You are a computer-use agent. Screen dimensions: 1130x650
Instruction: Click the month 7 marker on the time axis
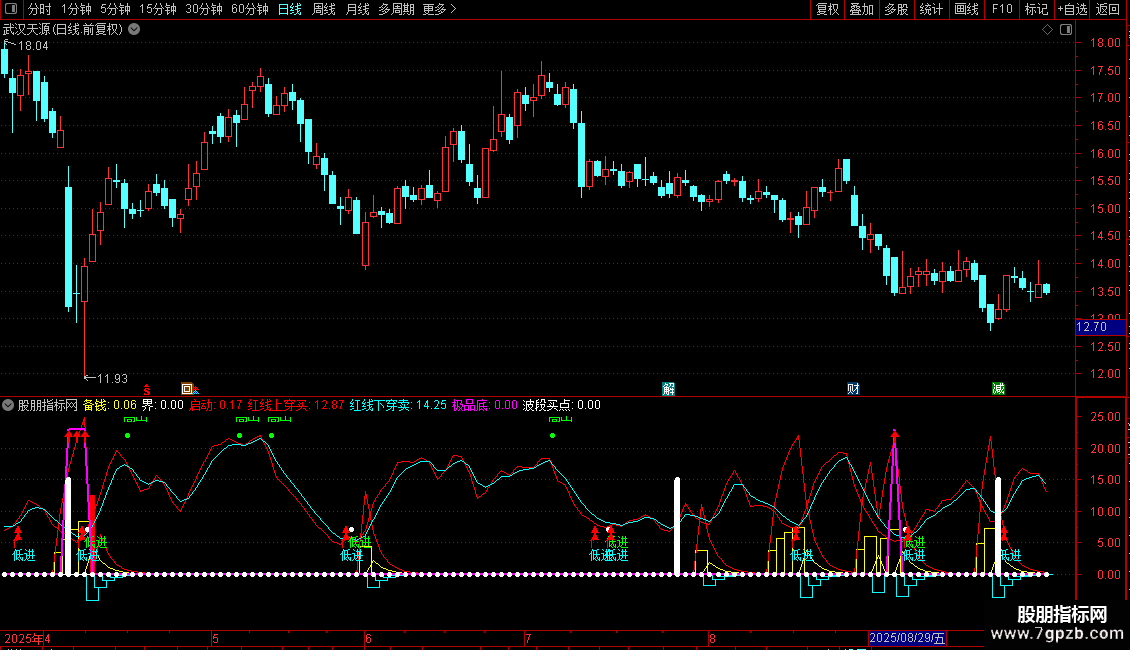[528, 638]
